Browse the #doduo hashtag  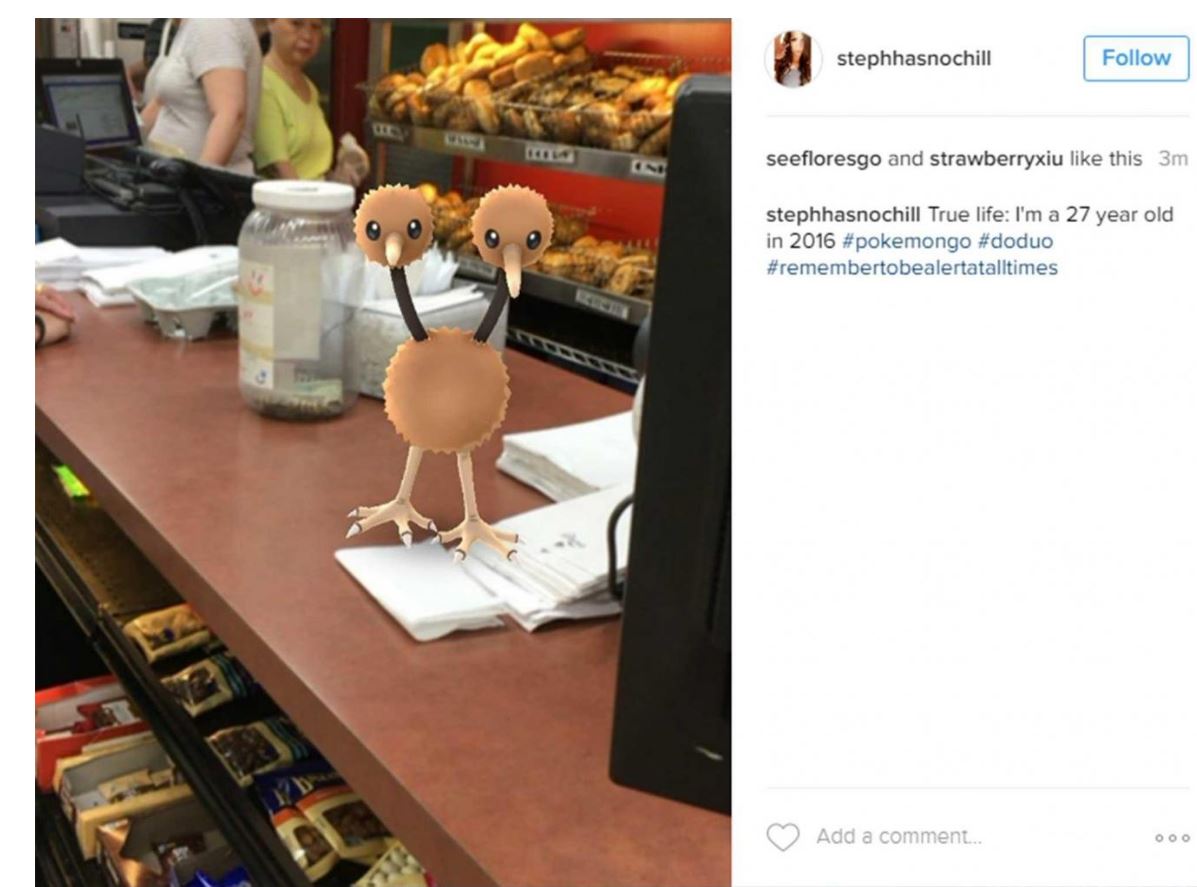pyautogui.click(x=1015, y=241)
